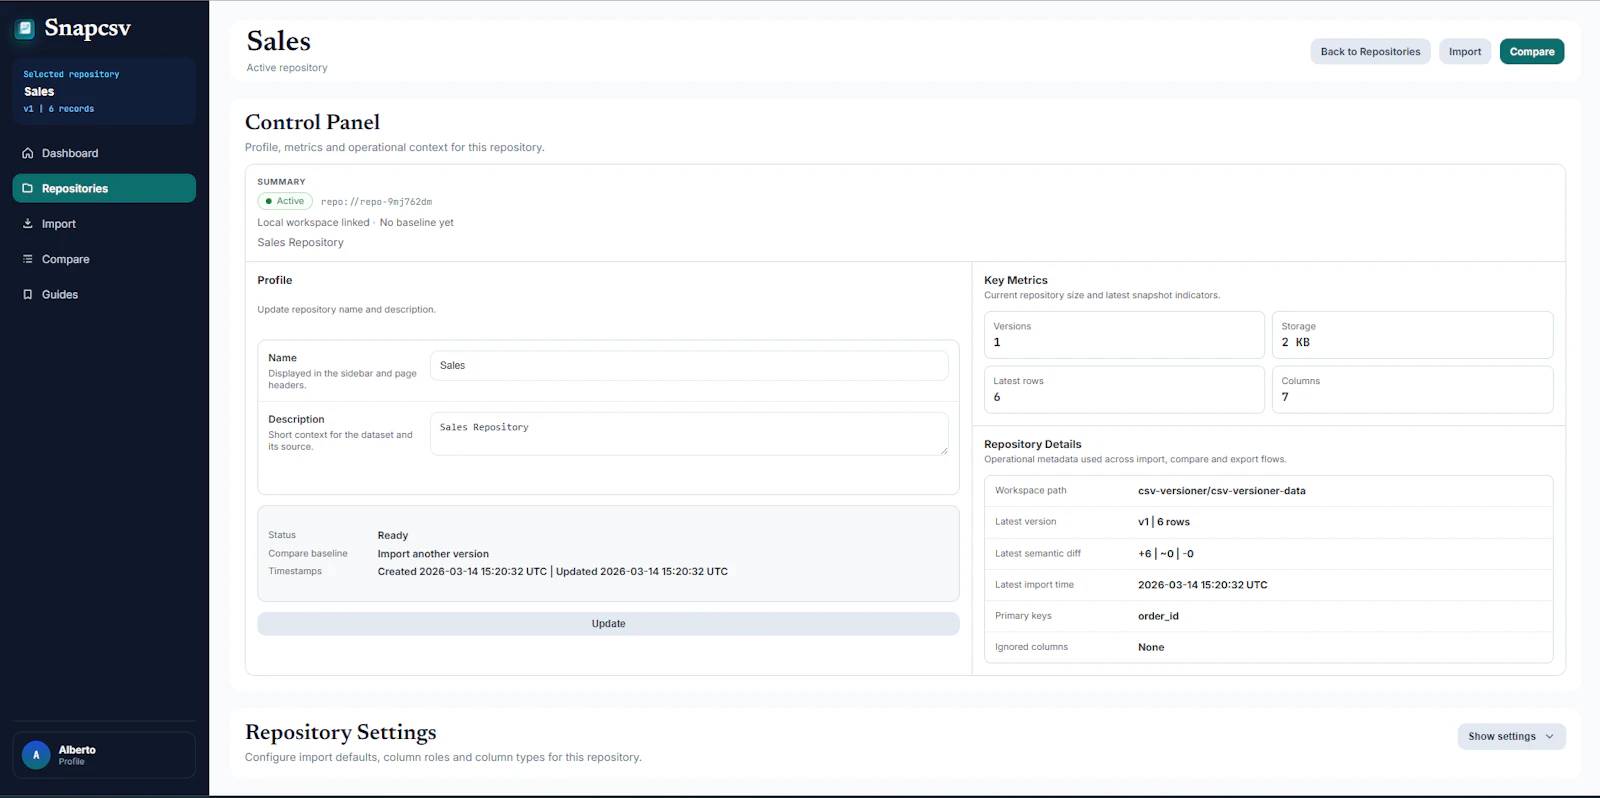The width and height of the screenshot is (1600, 798).
Task: Click the Latest import time value
Action: click(x=1202, y=585)
